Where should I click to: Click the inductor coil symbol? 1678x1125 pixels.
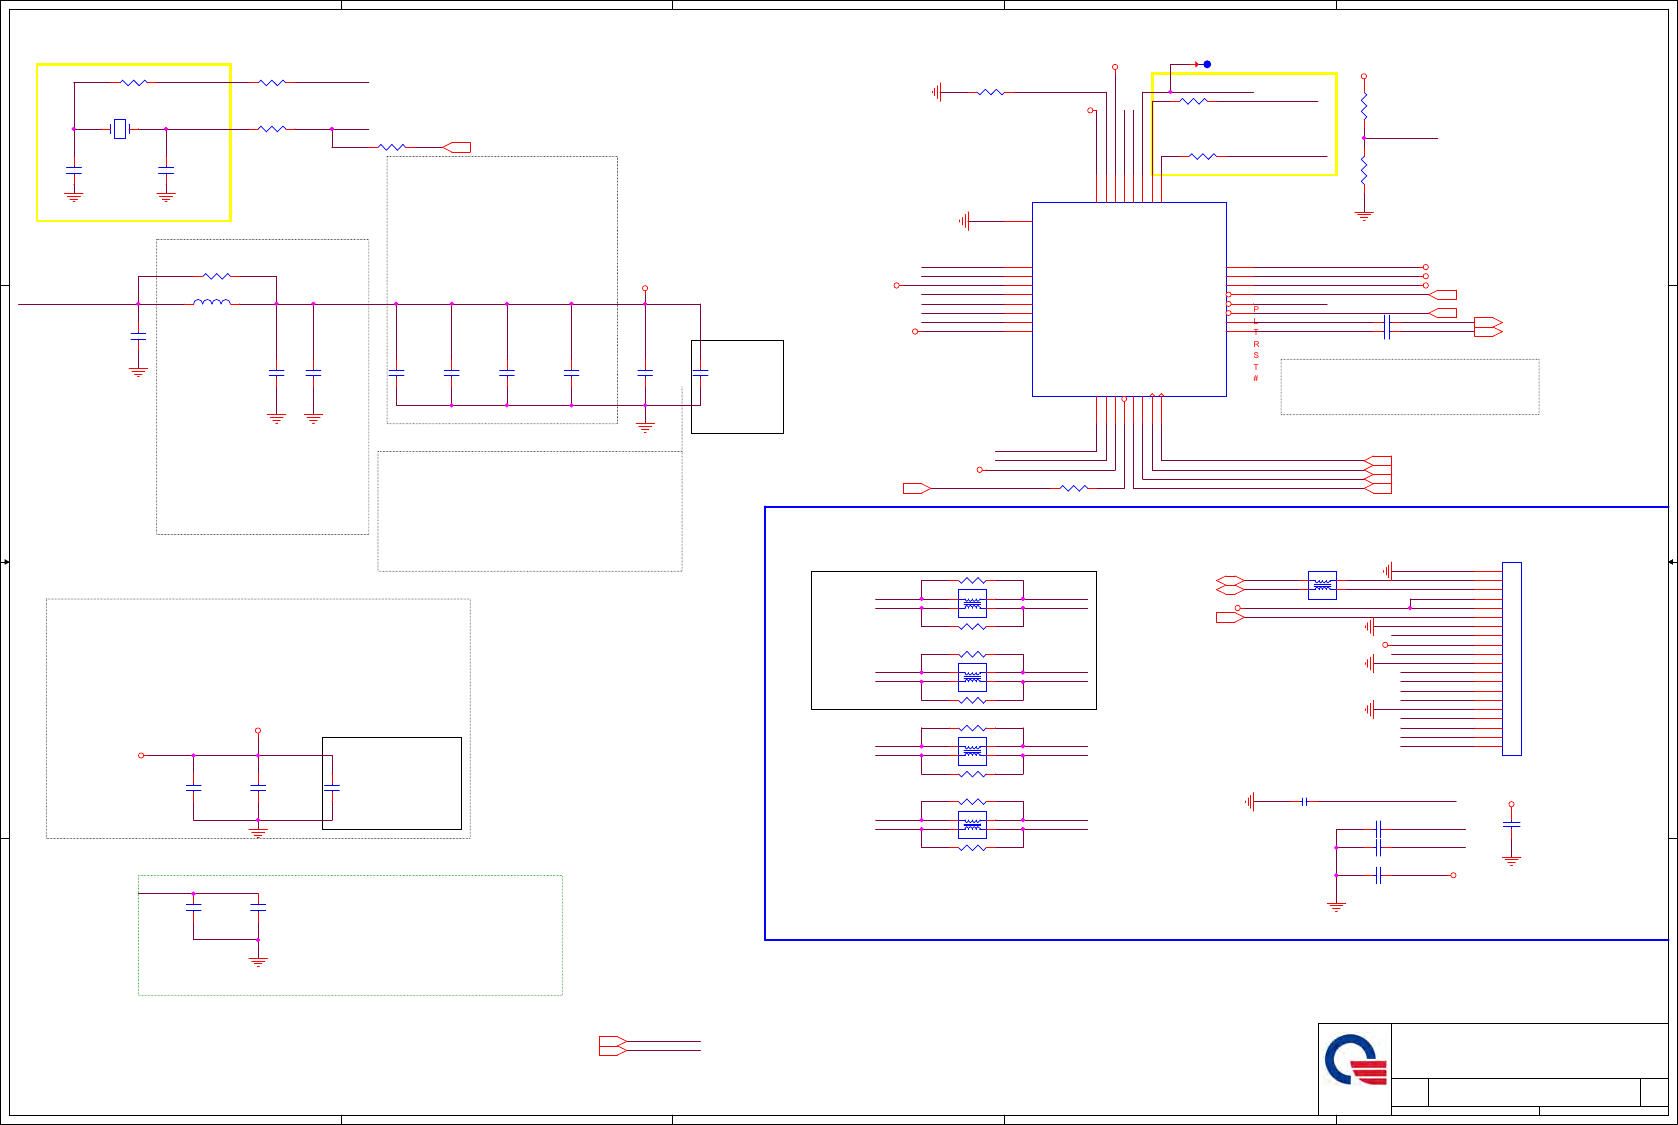212,302
